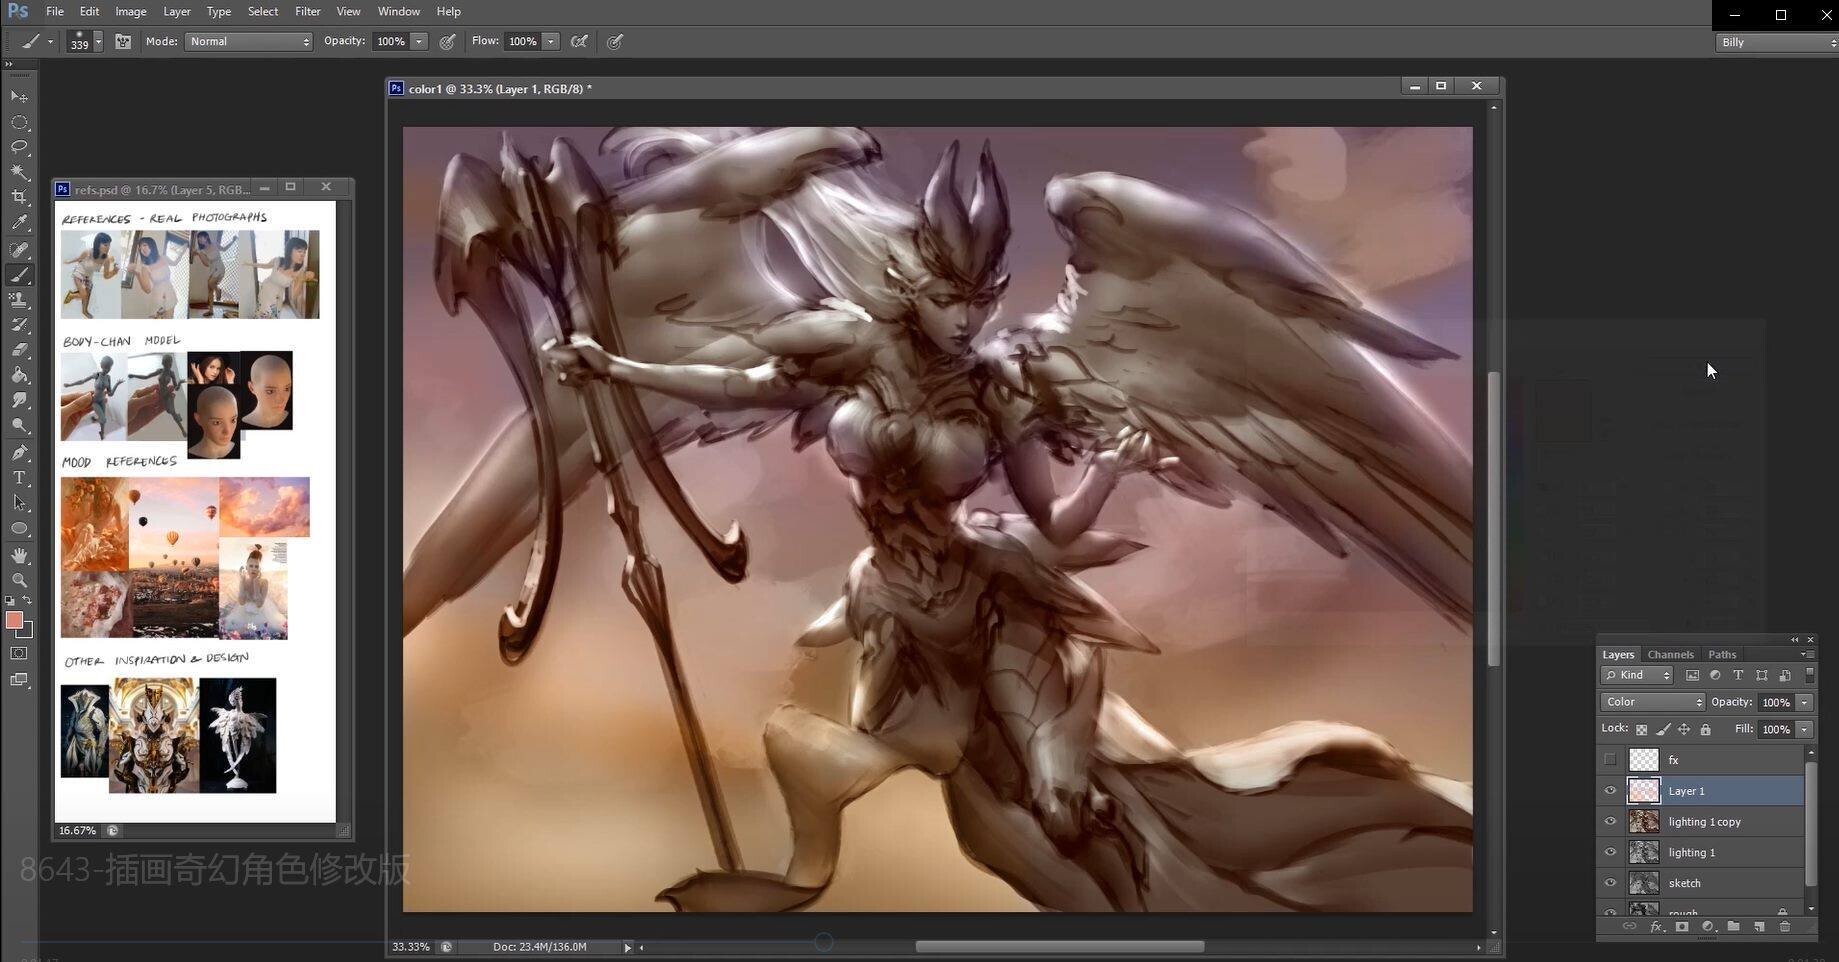1839x962 pixels.
Task: Toggle lock position
Action: coord(1684,729)
